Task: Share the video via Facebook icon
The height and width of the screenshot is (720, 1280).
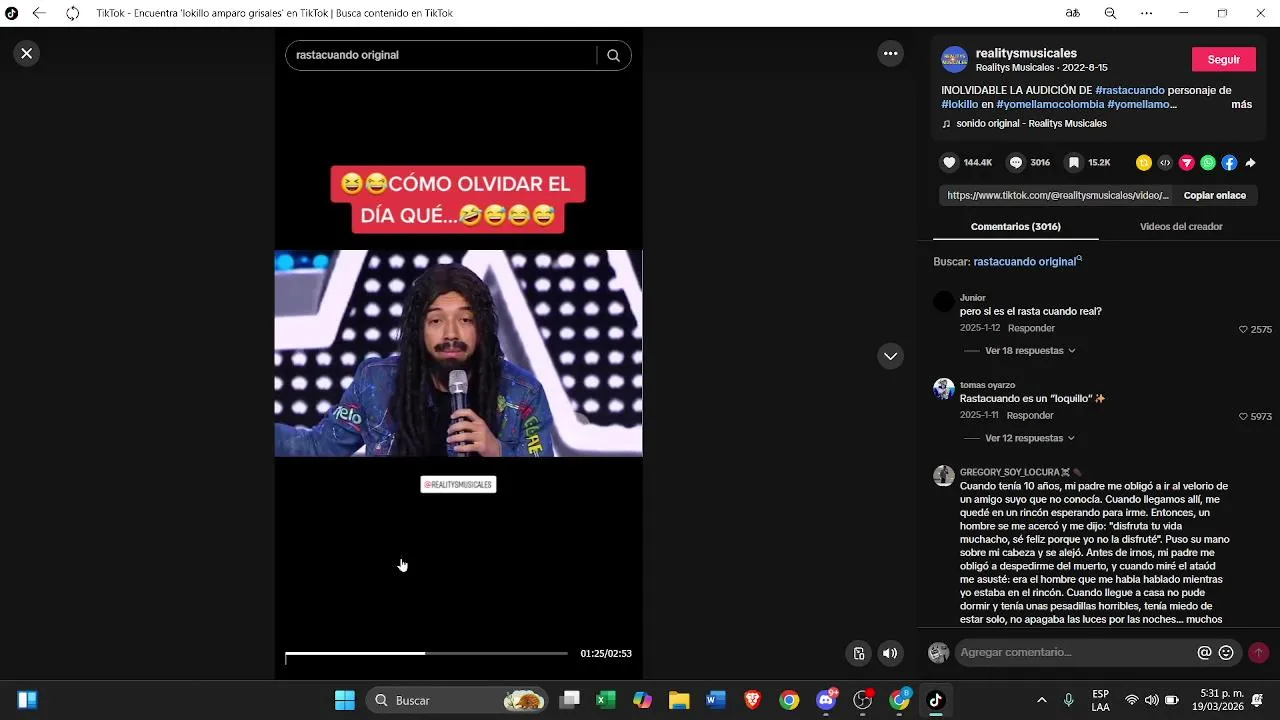Action: pyautogui.click(x=1229, y=163)
